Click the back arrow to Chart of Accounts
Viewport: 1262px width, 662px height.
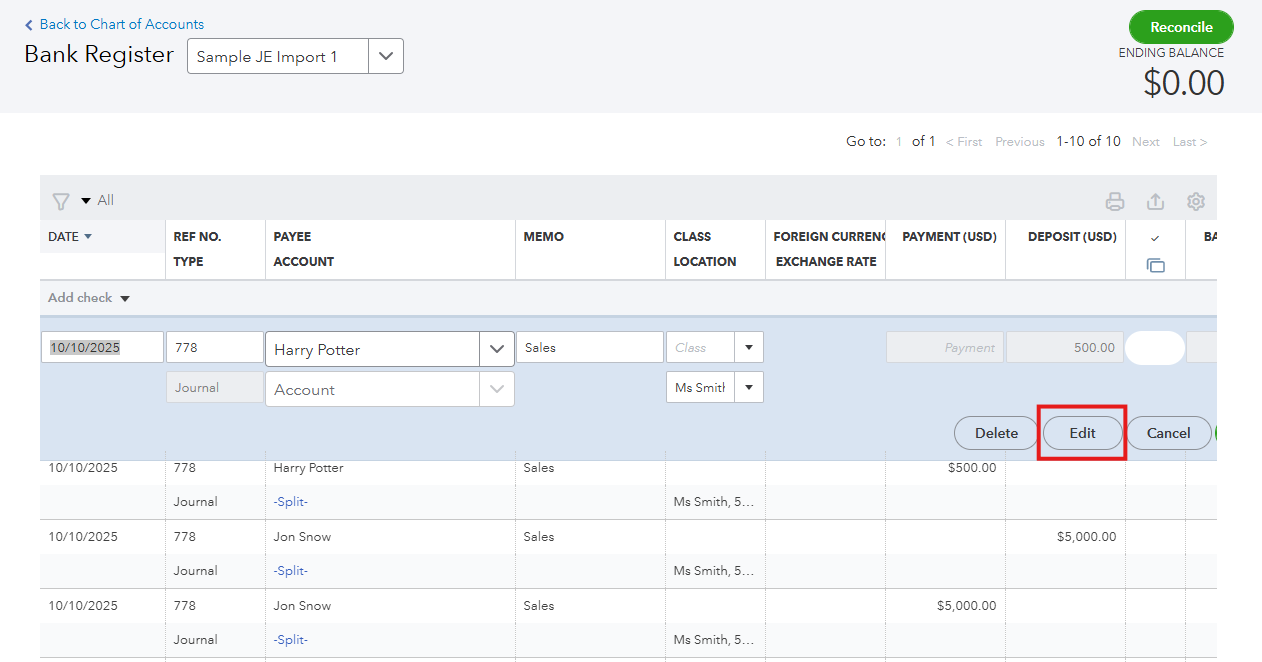point(29,24)
